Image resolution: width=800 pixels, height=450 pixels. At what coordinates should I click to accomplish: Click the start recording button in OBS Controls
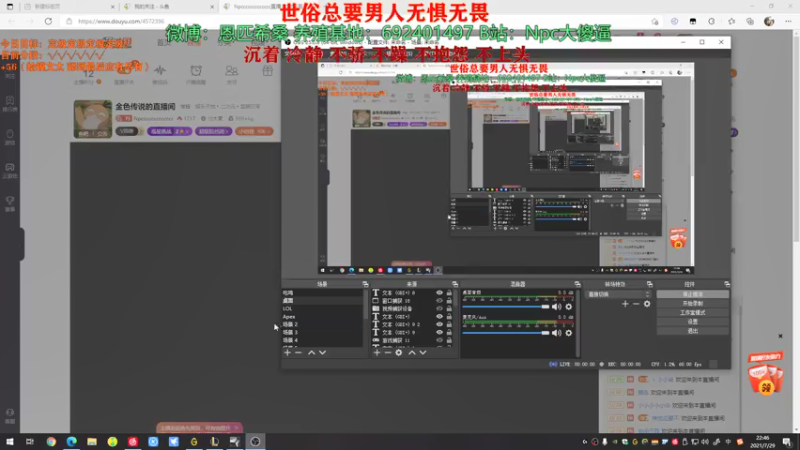tap(692, 304)
